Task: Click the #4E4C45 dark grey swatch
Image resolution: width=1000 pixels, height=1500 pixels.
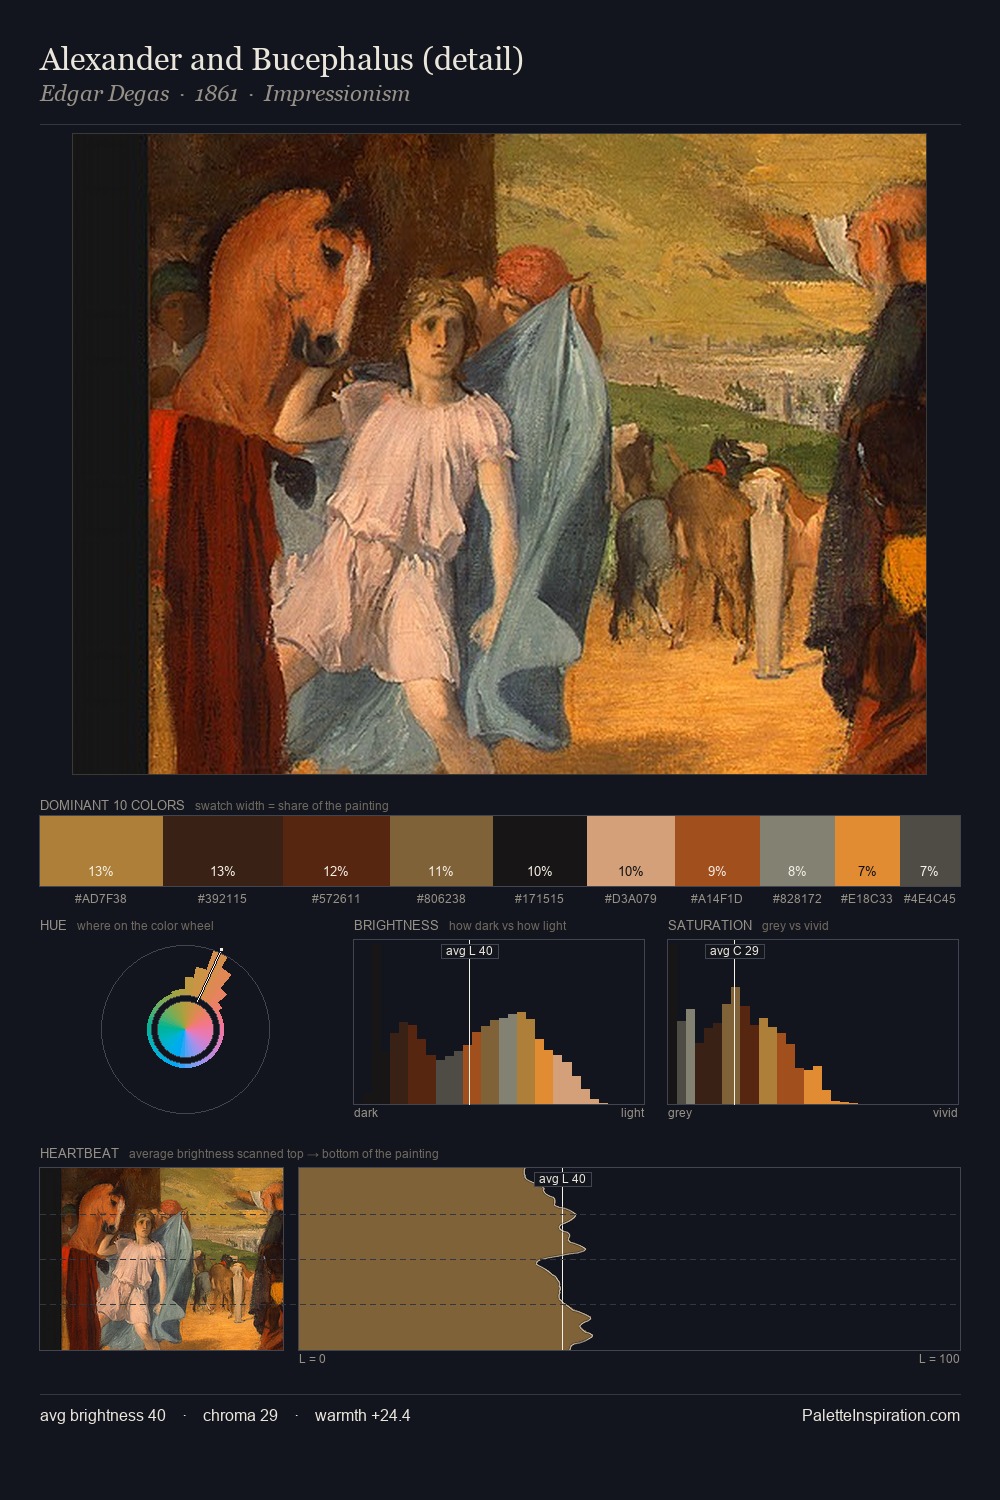Action: [930, 851]
